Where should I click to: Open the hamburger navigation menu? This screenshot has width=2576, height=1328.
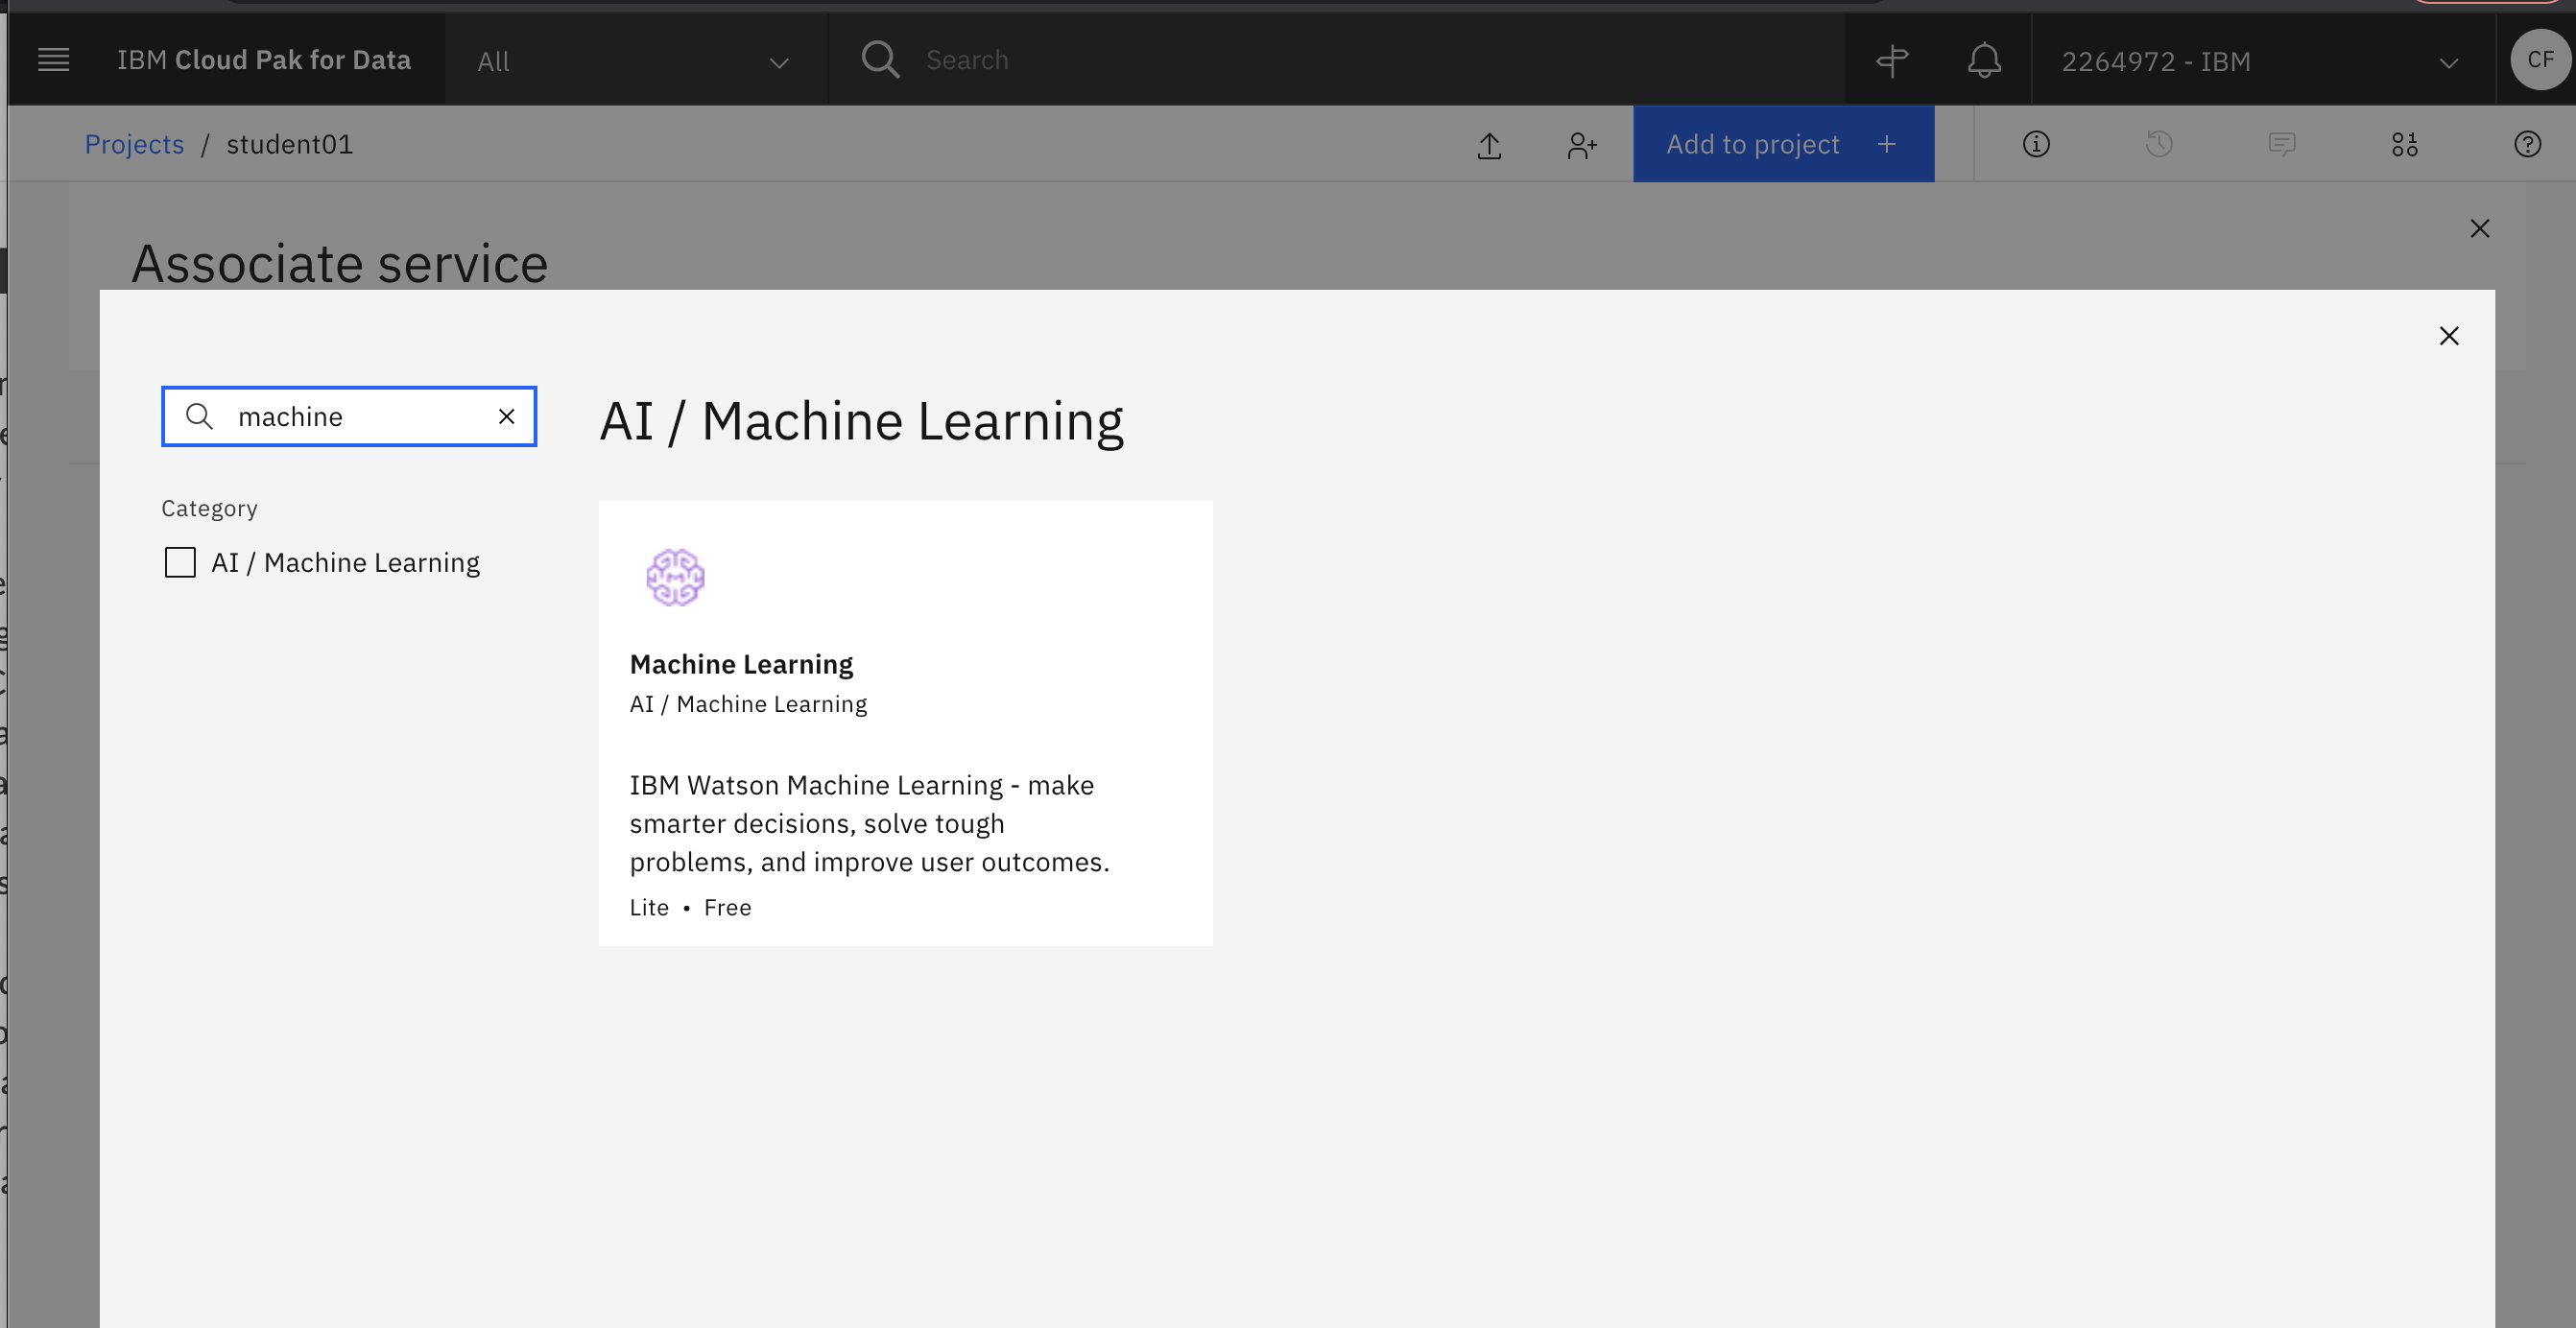(53, 60)
